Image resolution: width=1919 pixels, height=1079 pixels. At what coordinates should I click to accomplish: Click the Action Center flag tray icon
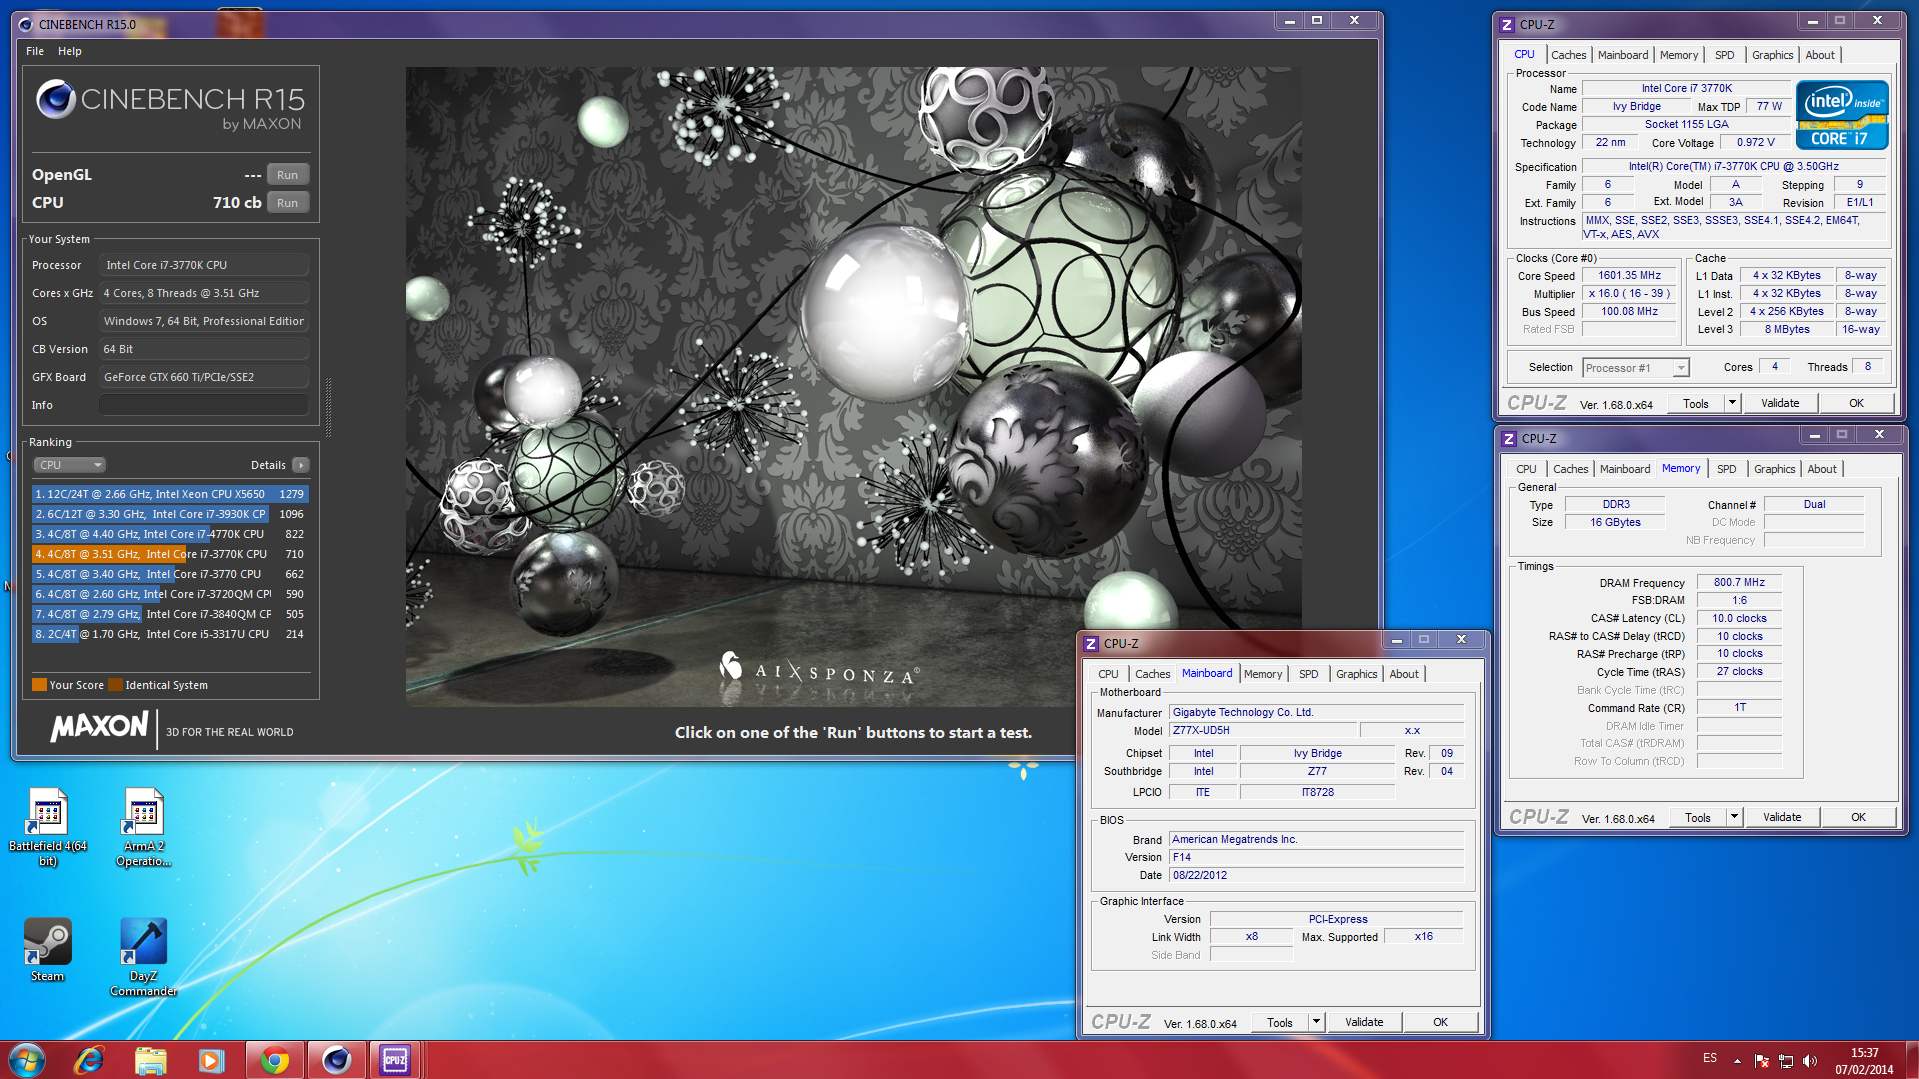[x=1762, y=1061]
